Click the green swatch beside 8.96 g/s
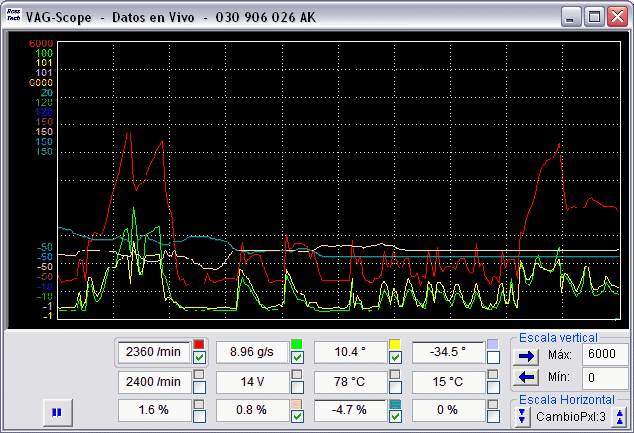 click(297, 345)
